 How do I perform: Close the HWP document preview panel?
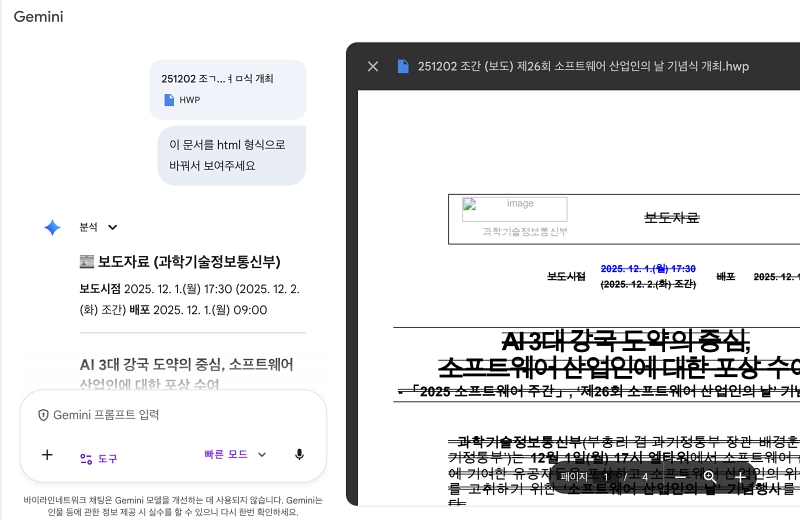click(x=373, y=66)
